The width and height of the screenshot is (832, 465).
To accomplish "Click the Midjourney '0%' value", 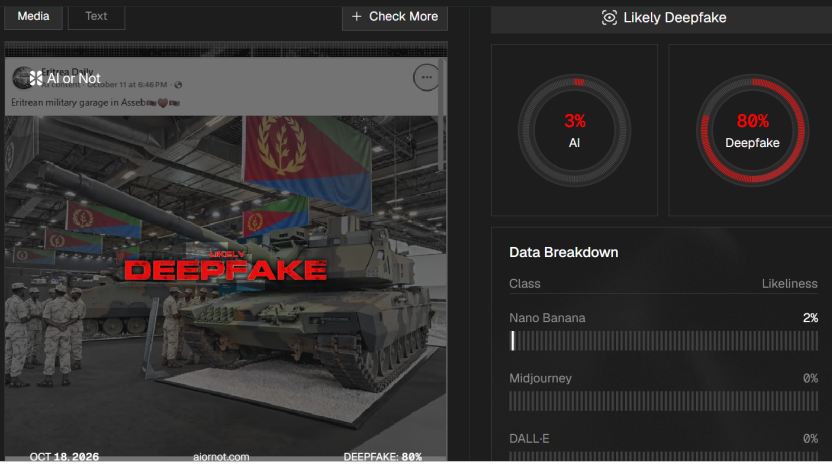I will [810, 378].
